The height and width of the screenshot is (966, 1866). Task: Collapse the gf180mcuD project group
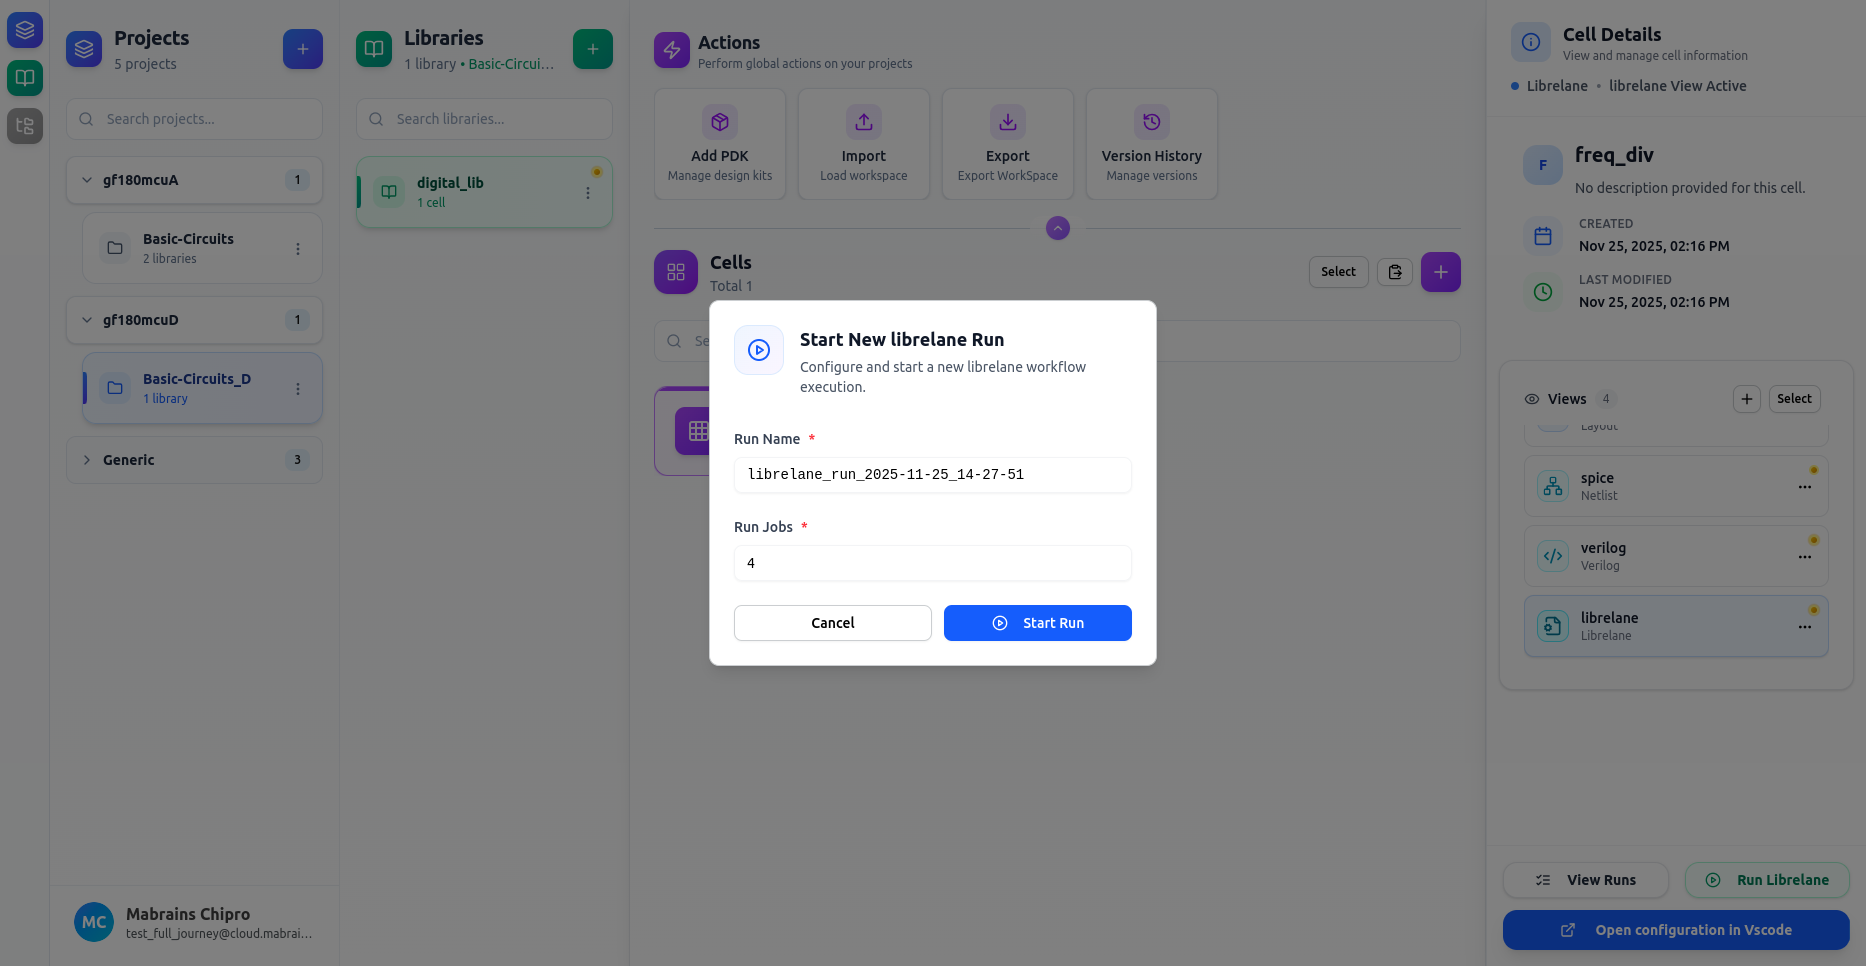[87, 320]
